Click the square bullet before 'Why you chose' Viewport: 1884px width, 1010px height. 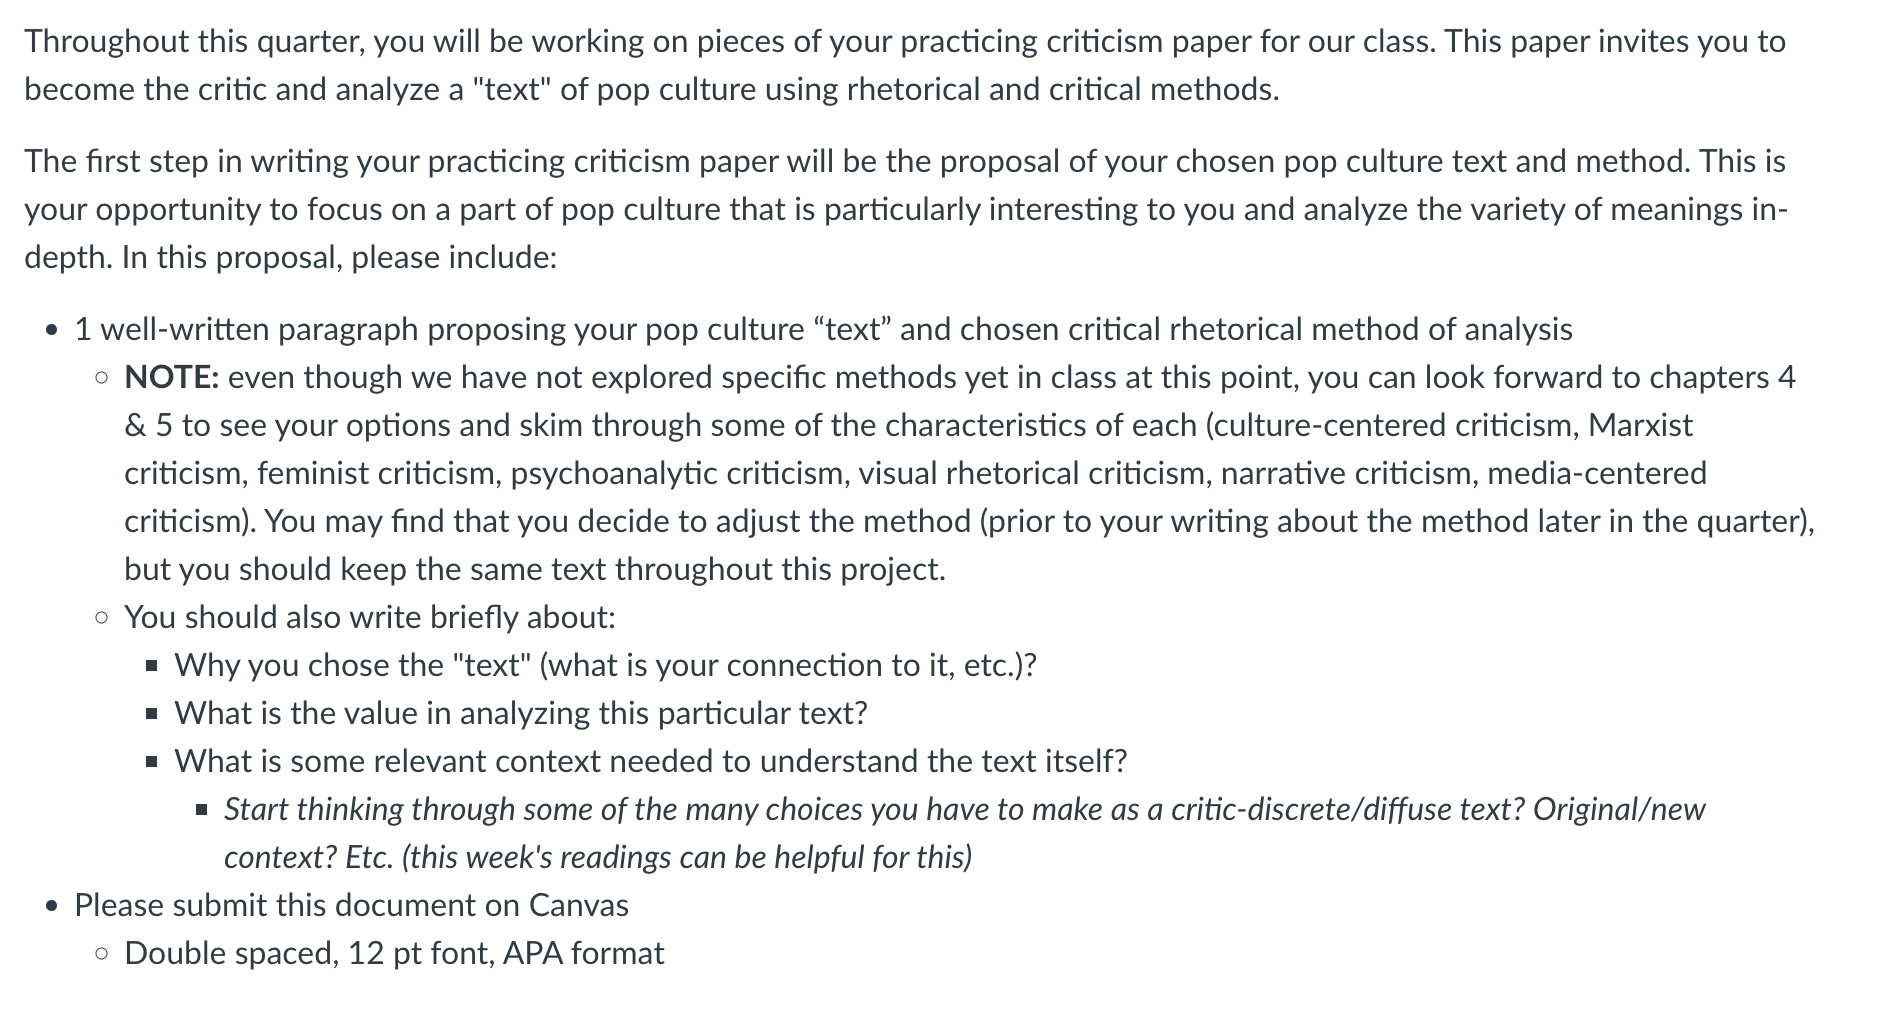coord(151,666)
